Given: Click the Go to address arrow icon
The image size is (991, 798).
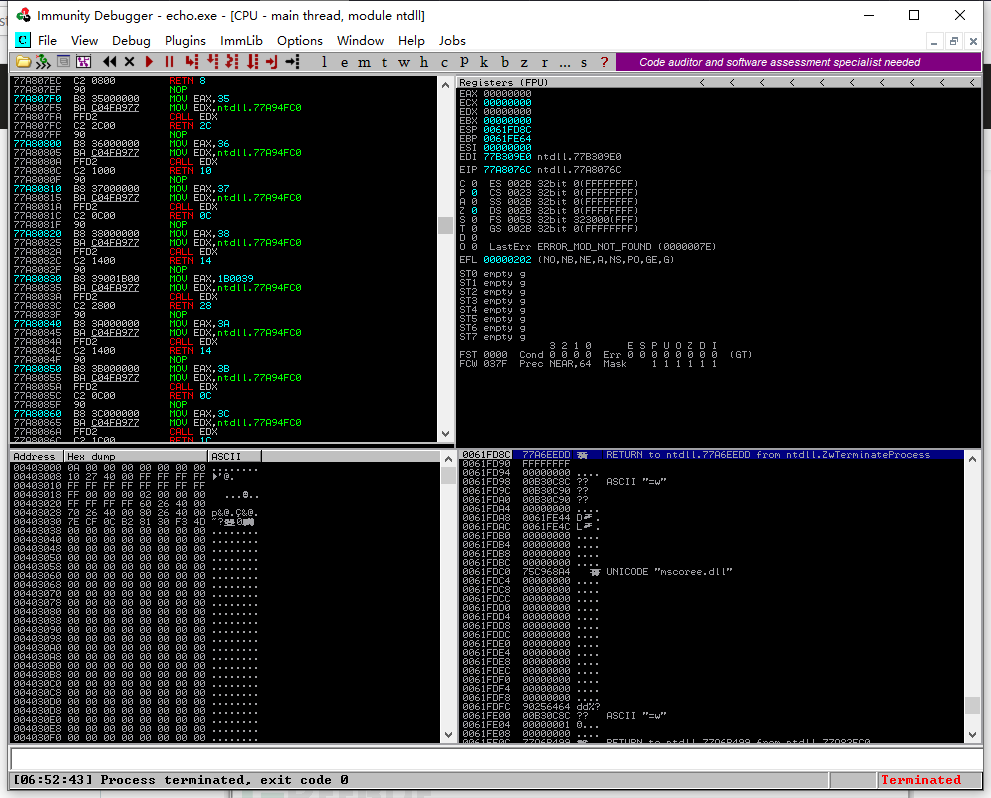Looking at the screenshot, I should (x=292, y=62).
